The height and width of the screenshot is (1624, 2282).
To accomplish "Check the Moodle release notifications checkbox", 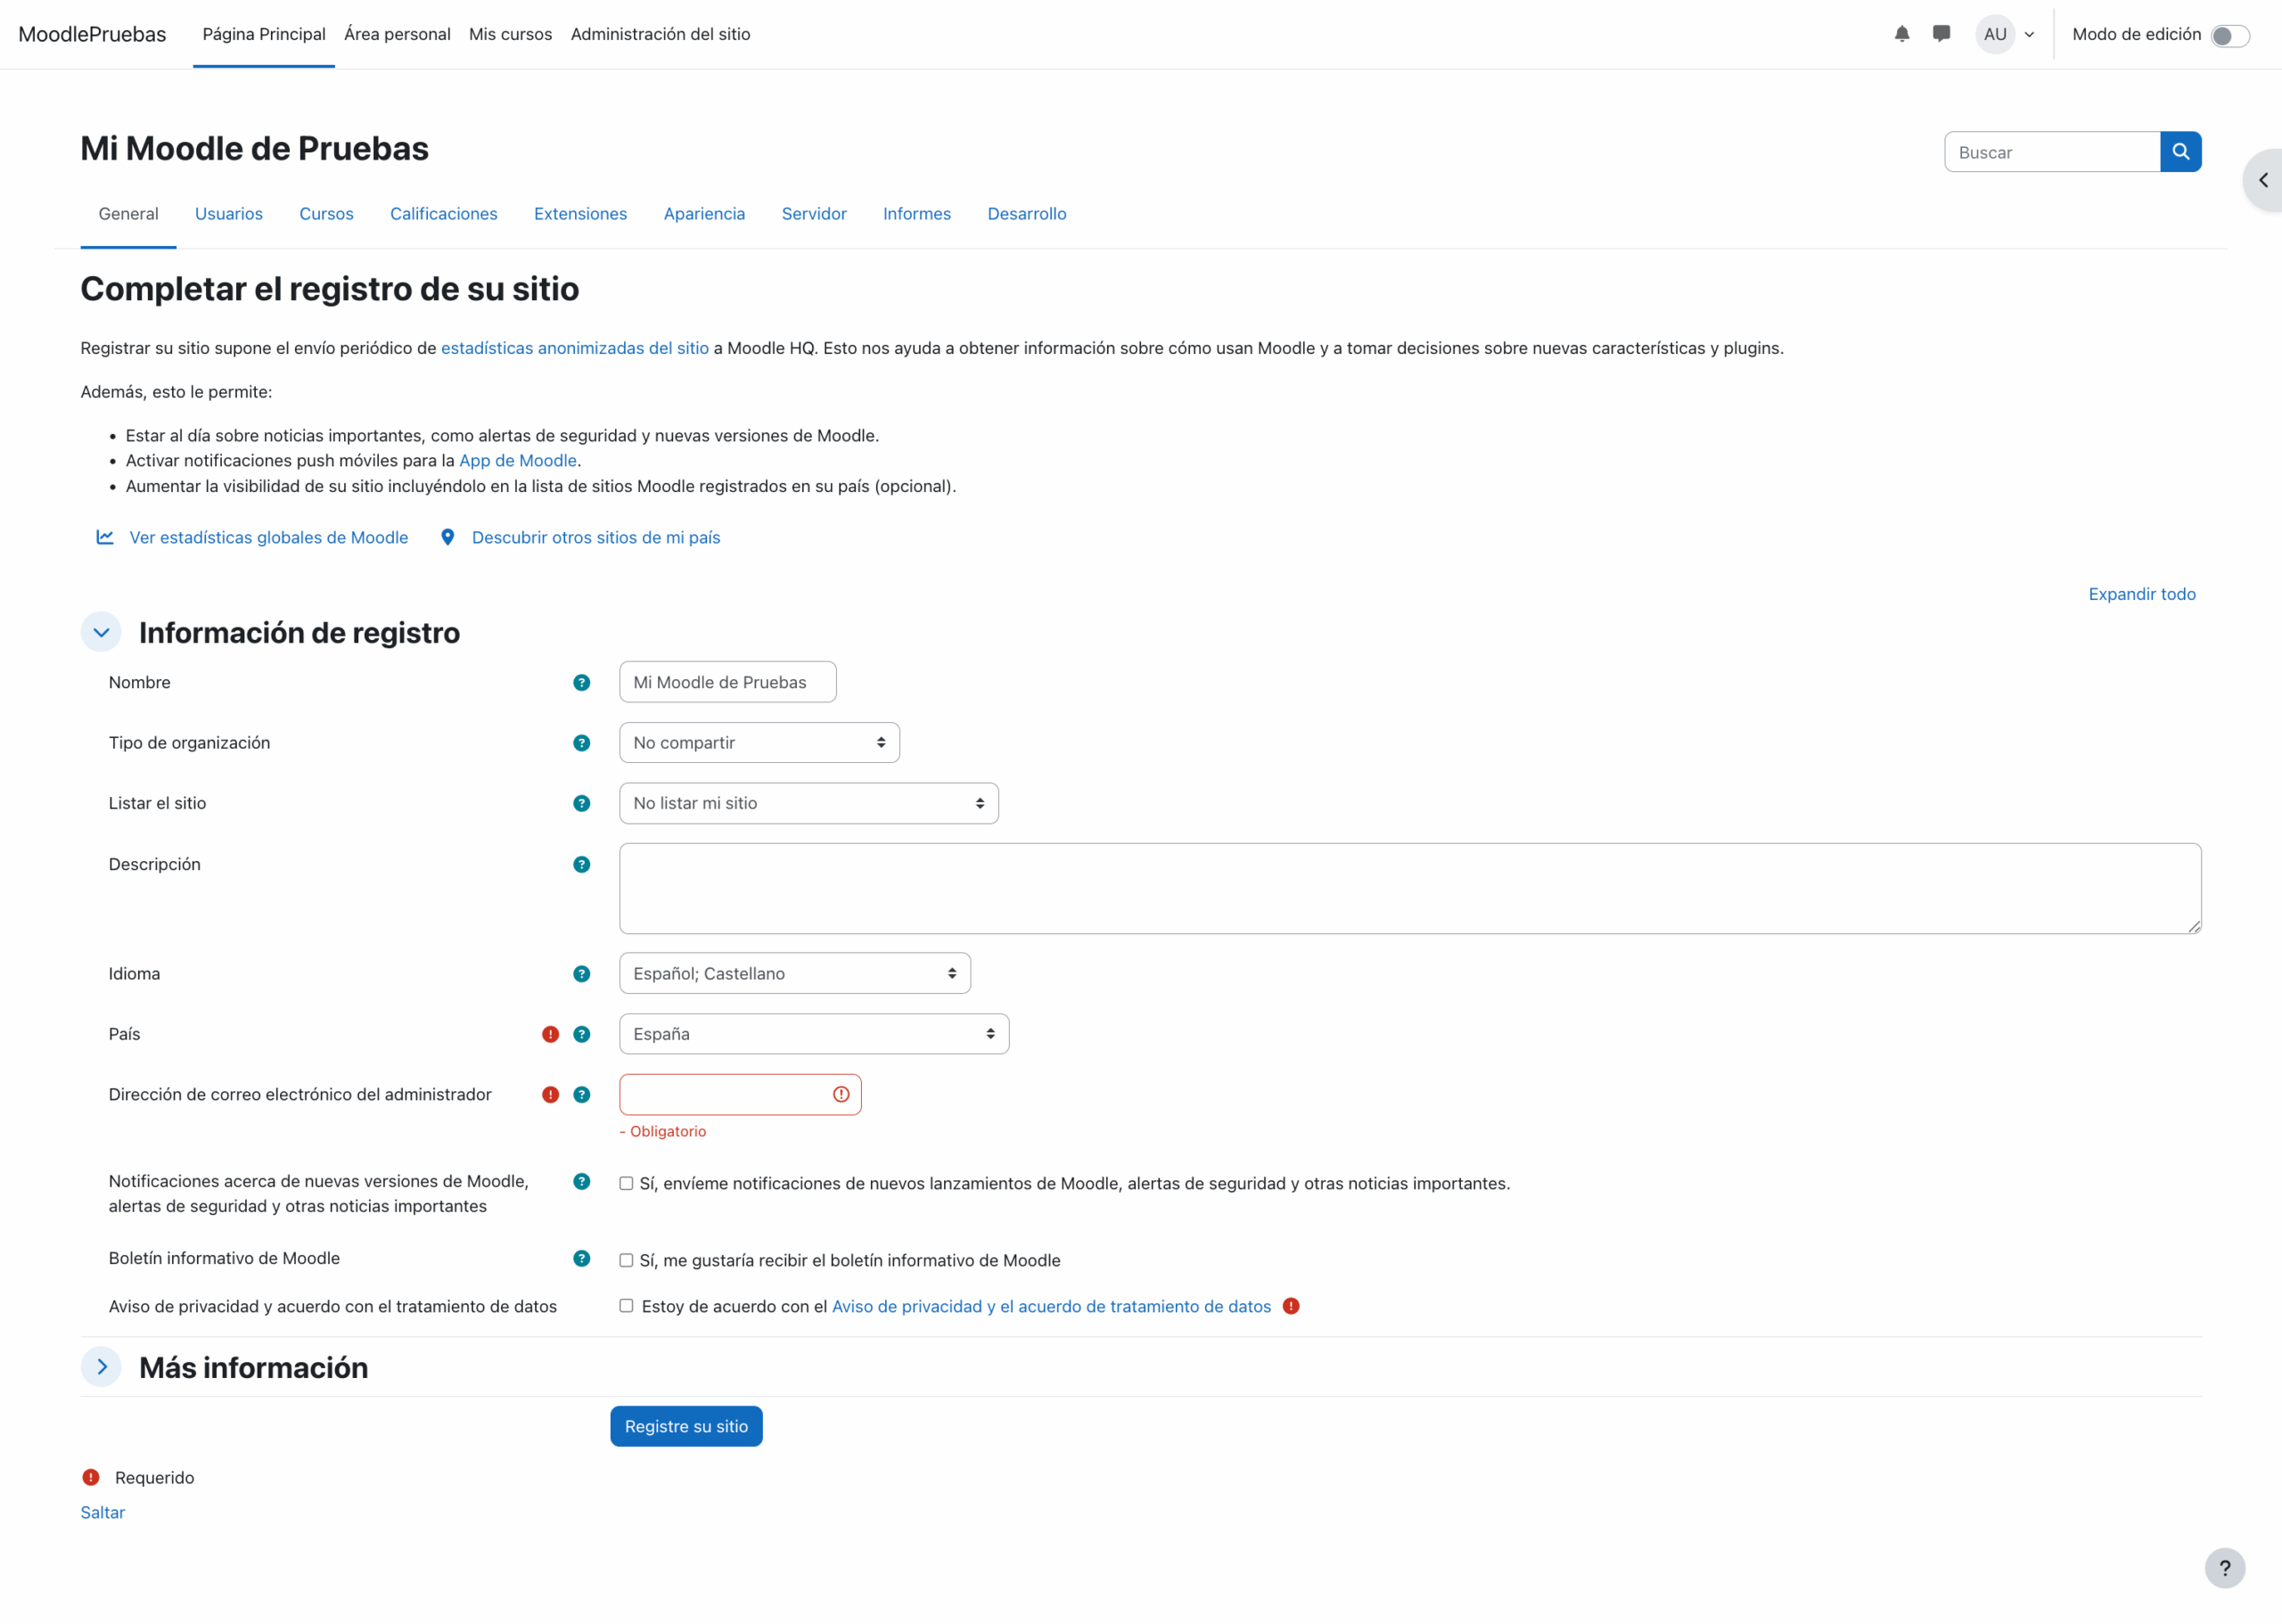I will pos(626,1183).
